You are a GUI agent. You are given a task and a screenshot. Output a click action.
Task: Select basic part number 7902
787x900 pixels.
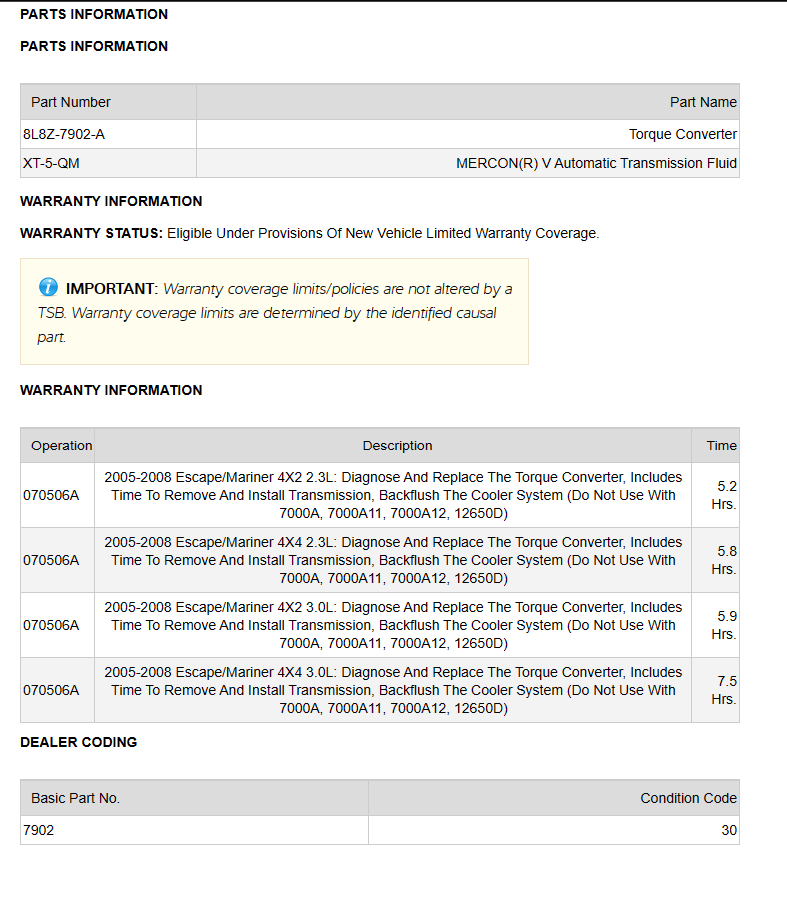[x=39, y=830]
